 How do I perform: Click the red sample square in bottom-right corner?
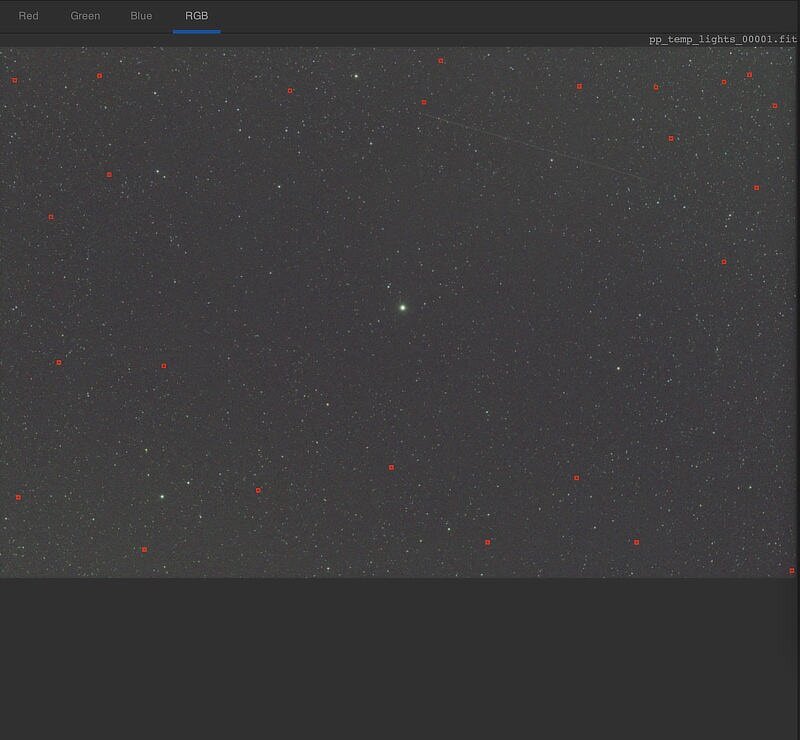(x=792, y=571)
